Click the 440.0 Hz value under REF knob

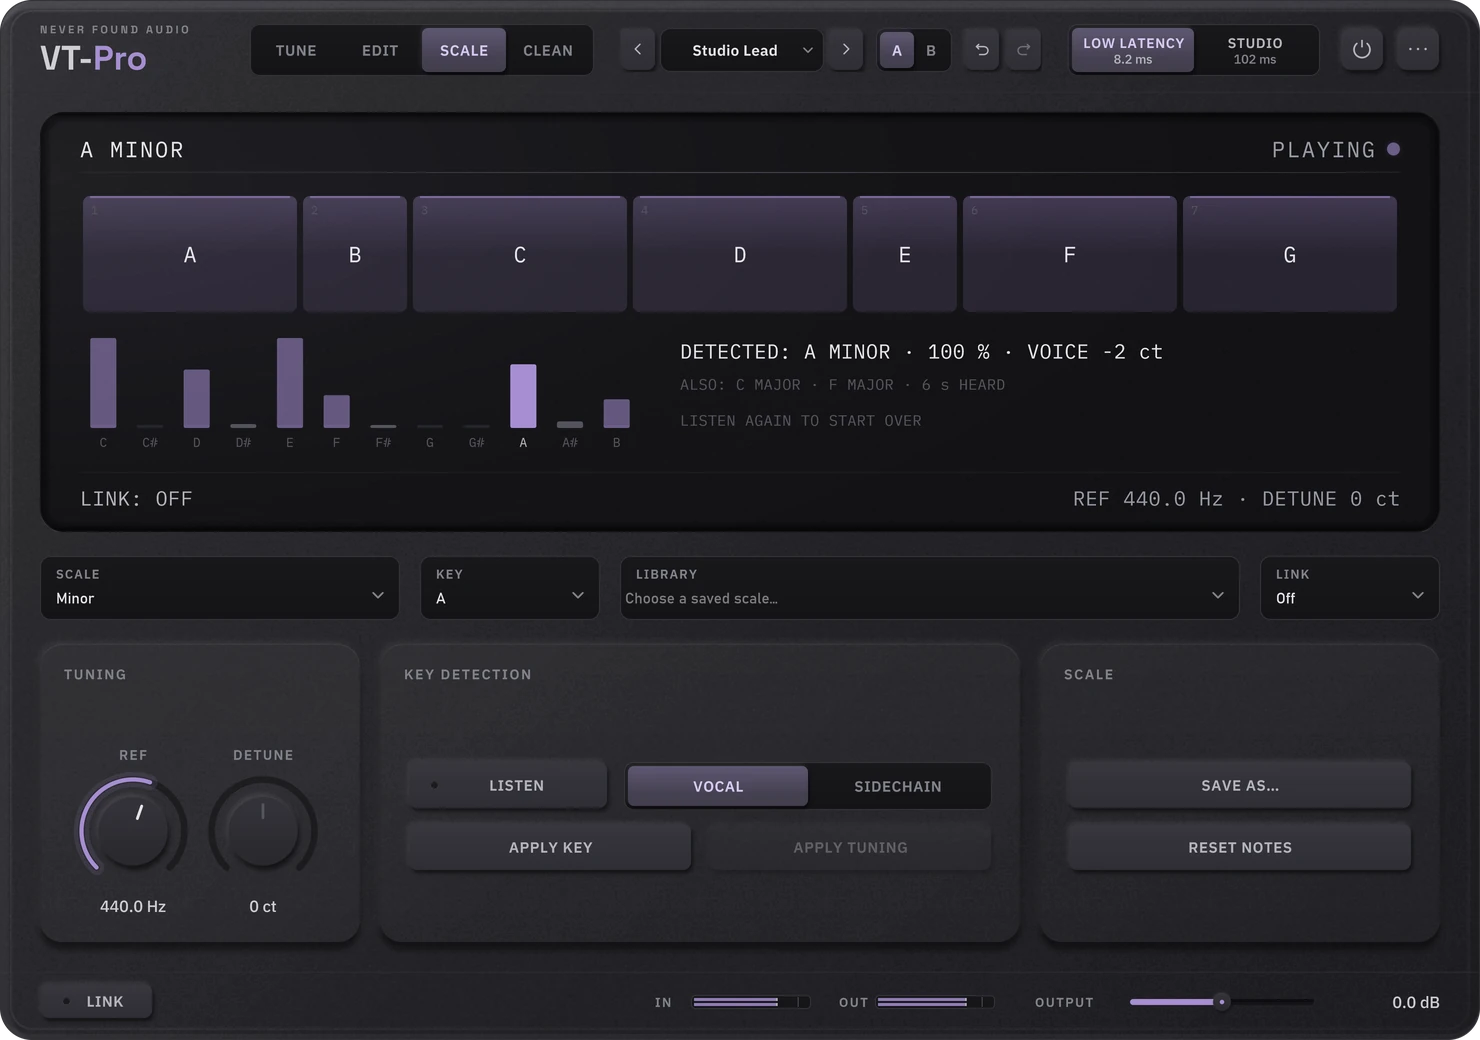133,906
